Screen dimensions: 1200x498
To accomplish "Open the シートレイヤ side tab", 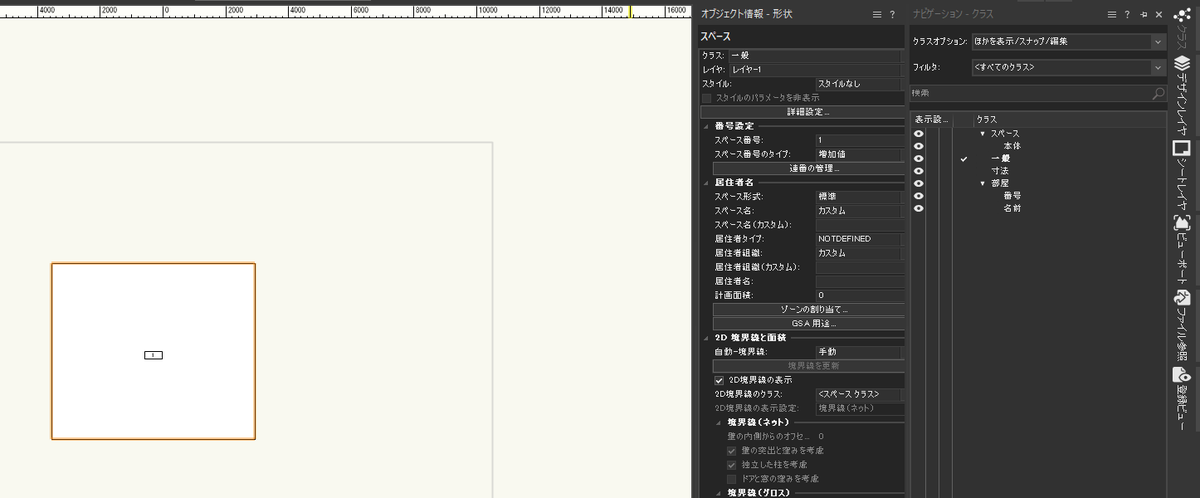I will click(1181, 175).
